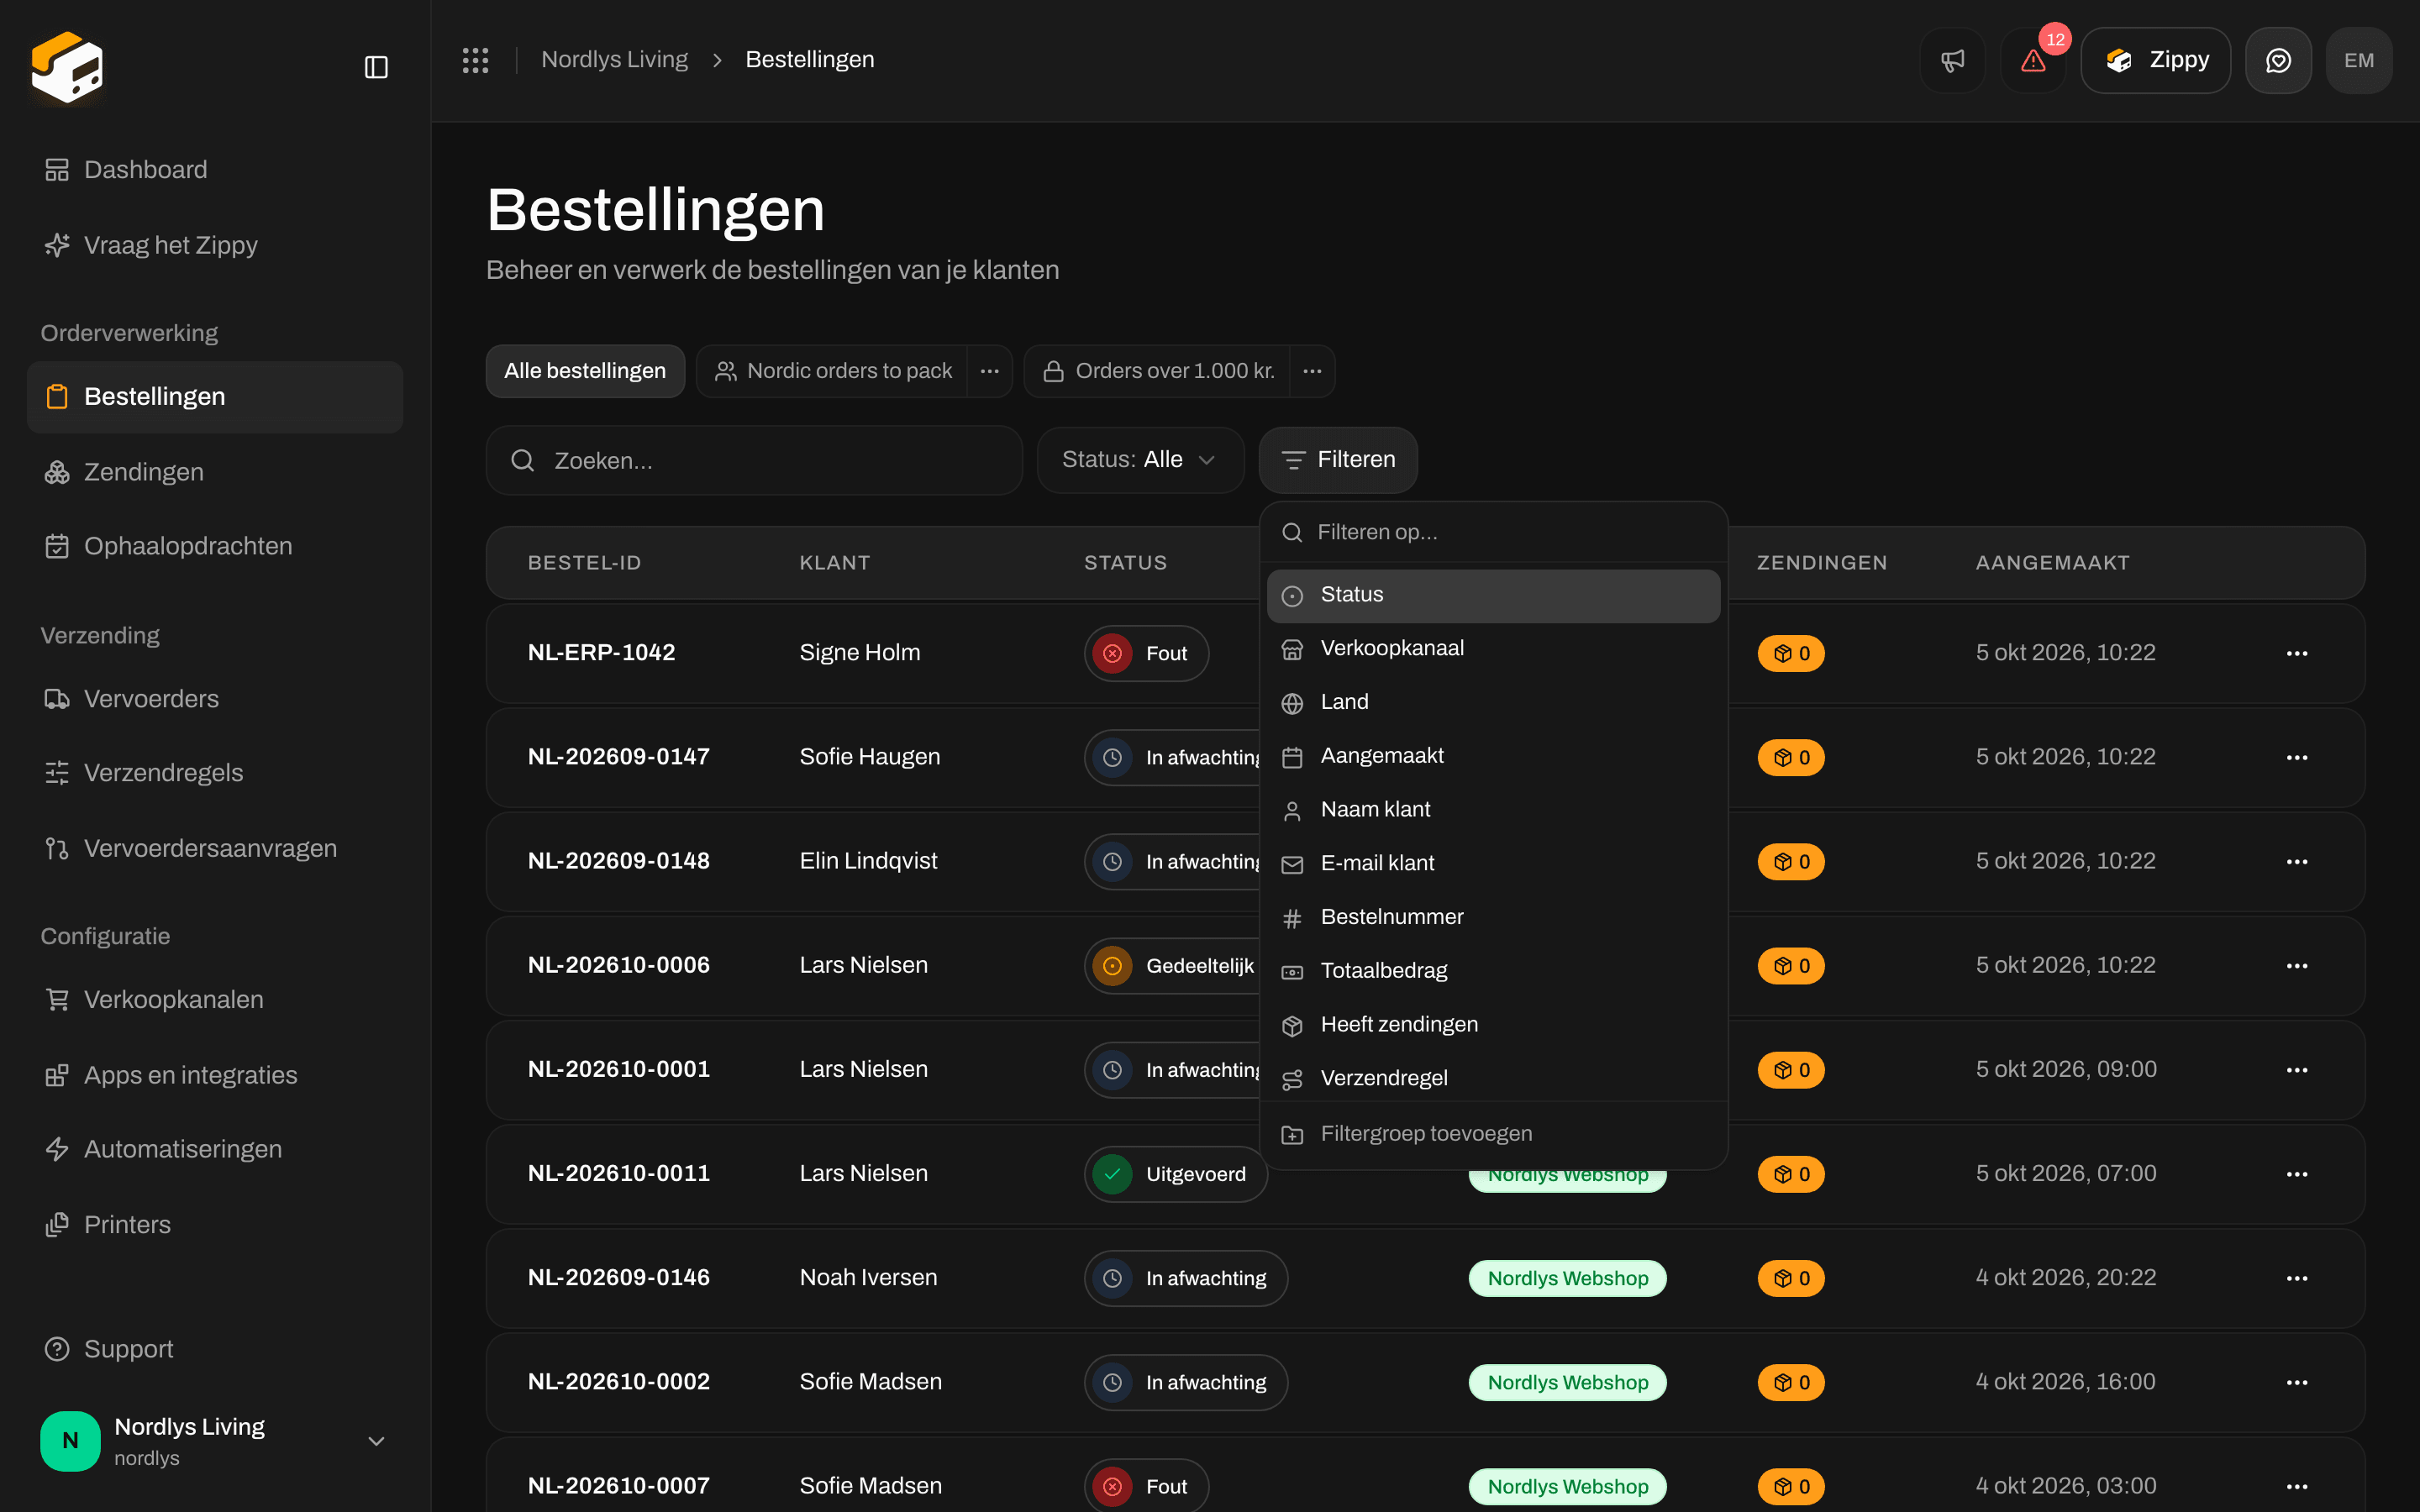2420x1512 pixels.
Task: Click Filtergroep toevoegen
Action: click(x=1493, y=1135)
